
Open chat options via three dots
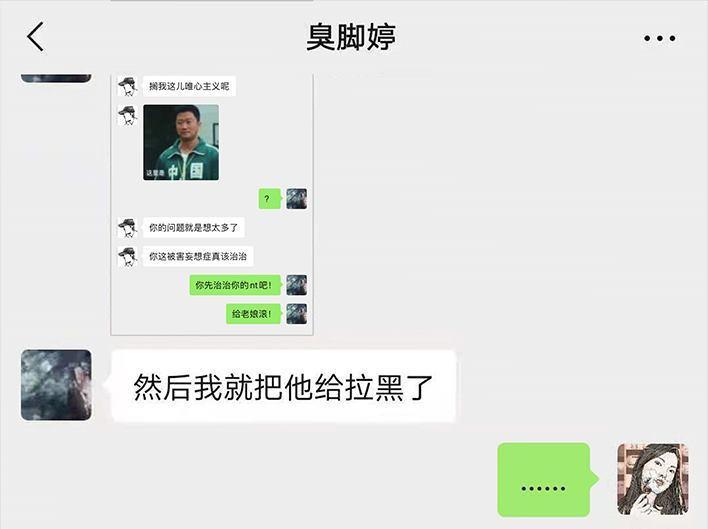(660, 38)
